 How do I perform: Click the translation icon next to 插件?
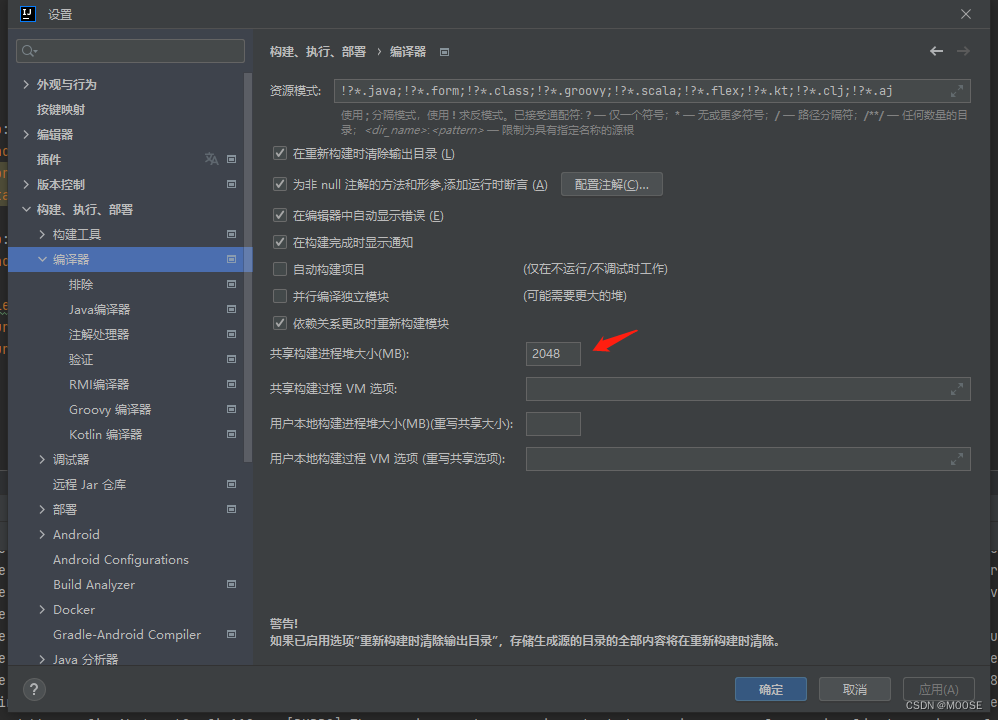(x=210, y=159)
